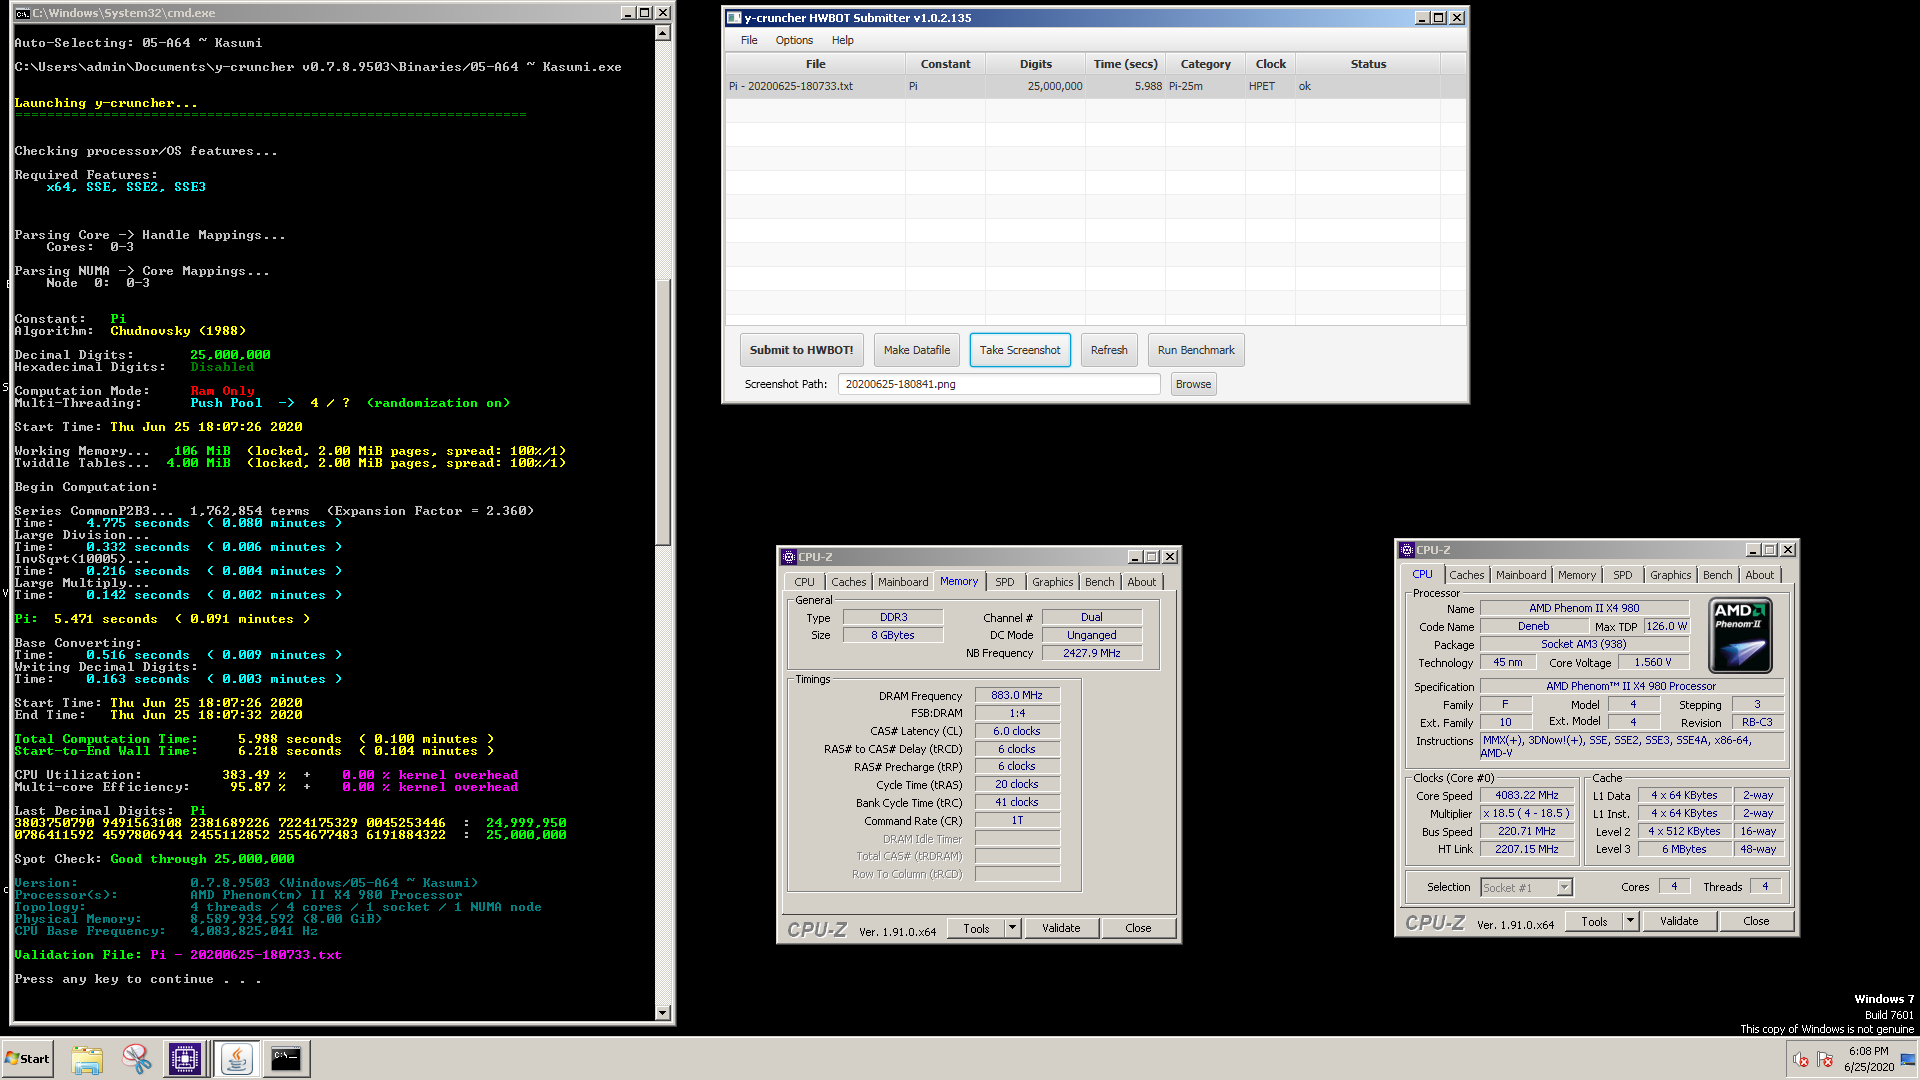Click Refresh button in HWBOT Submitter
The width and height of the screenshot is (1920, 1080).
pyautogui.click(x=1109, y=350)
